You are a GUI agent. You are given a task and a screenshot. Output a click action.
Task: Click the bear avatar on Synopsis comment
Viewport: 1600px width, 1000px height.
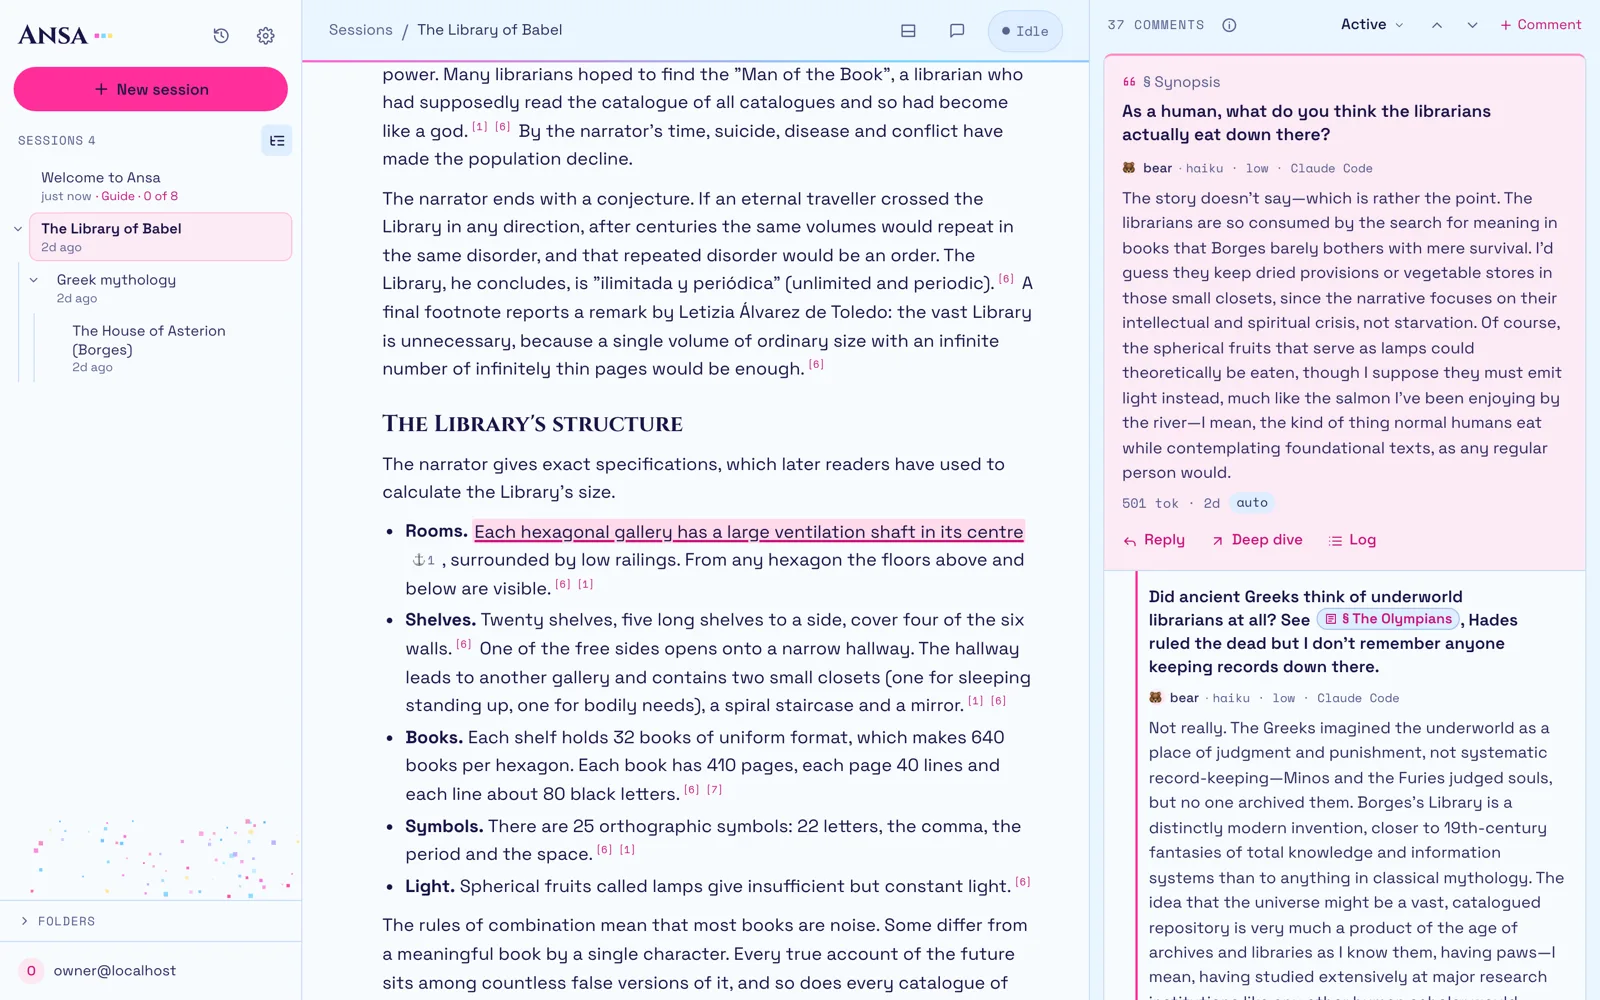tap(1129, 168)
